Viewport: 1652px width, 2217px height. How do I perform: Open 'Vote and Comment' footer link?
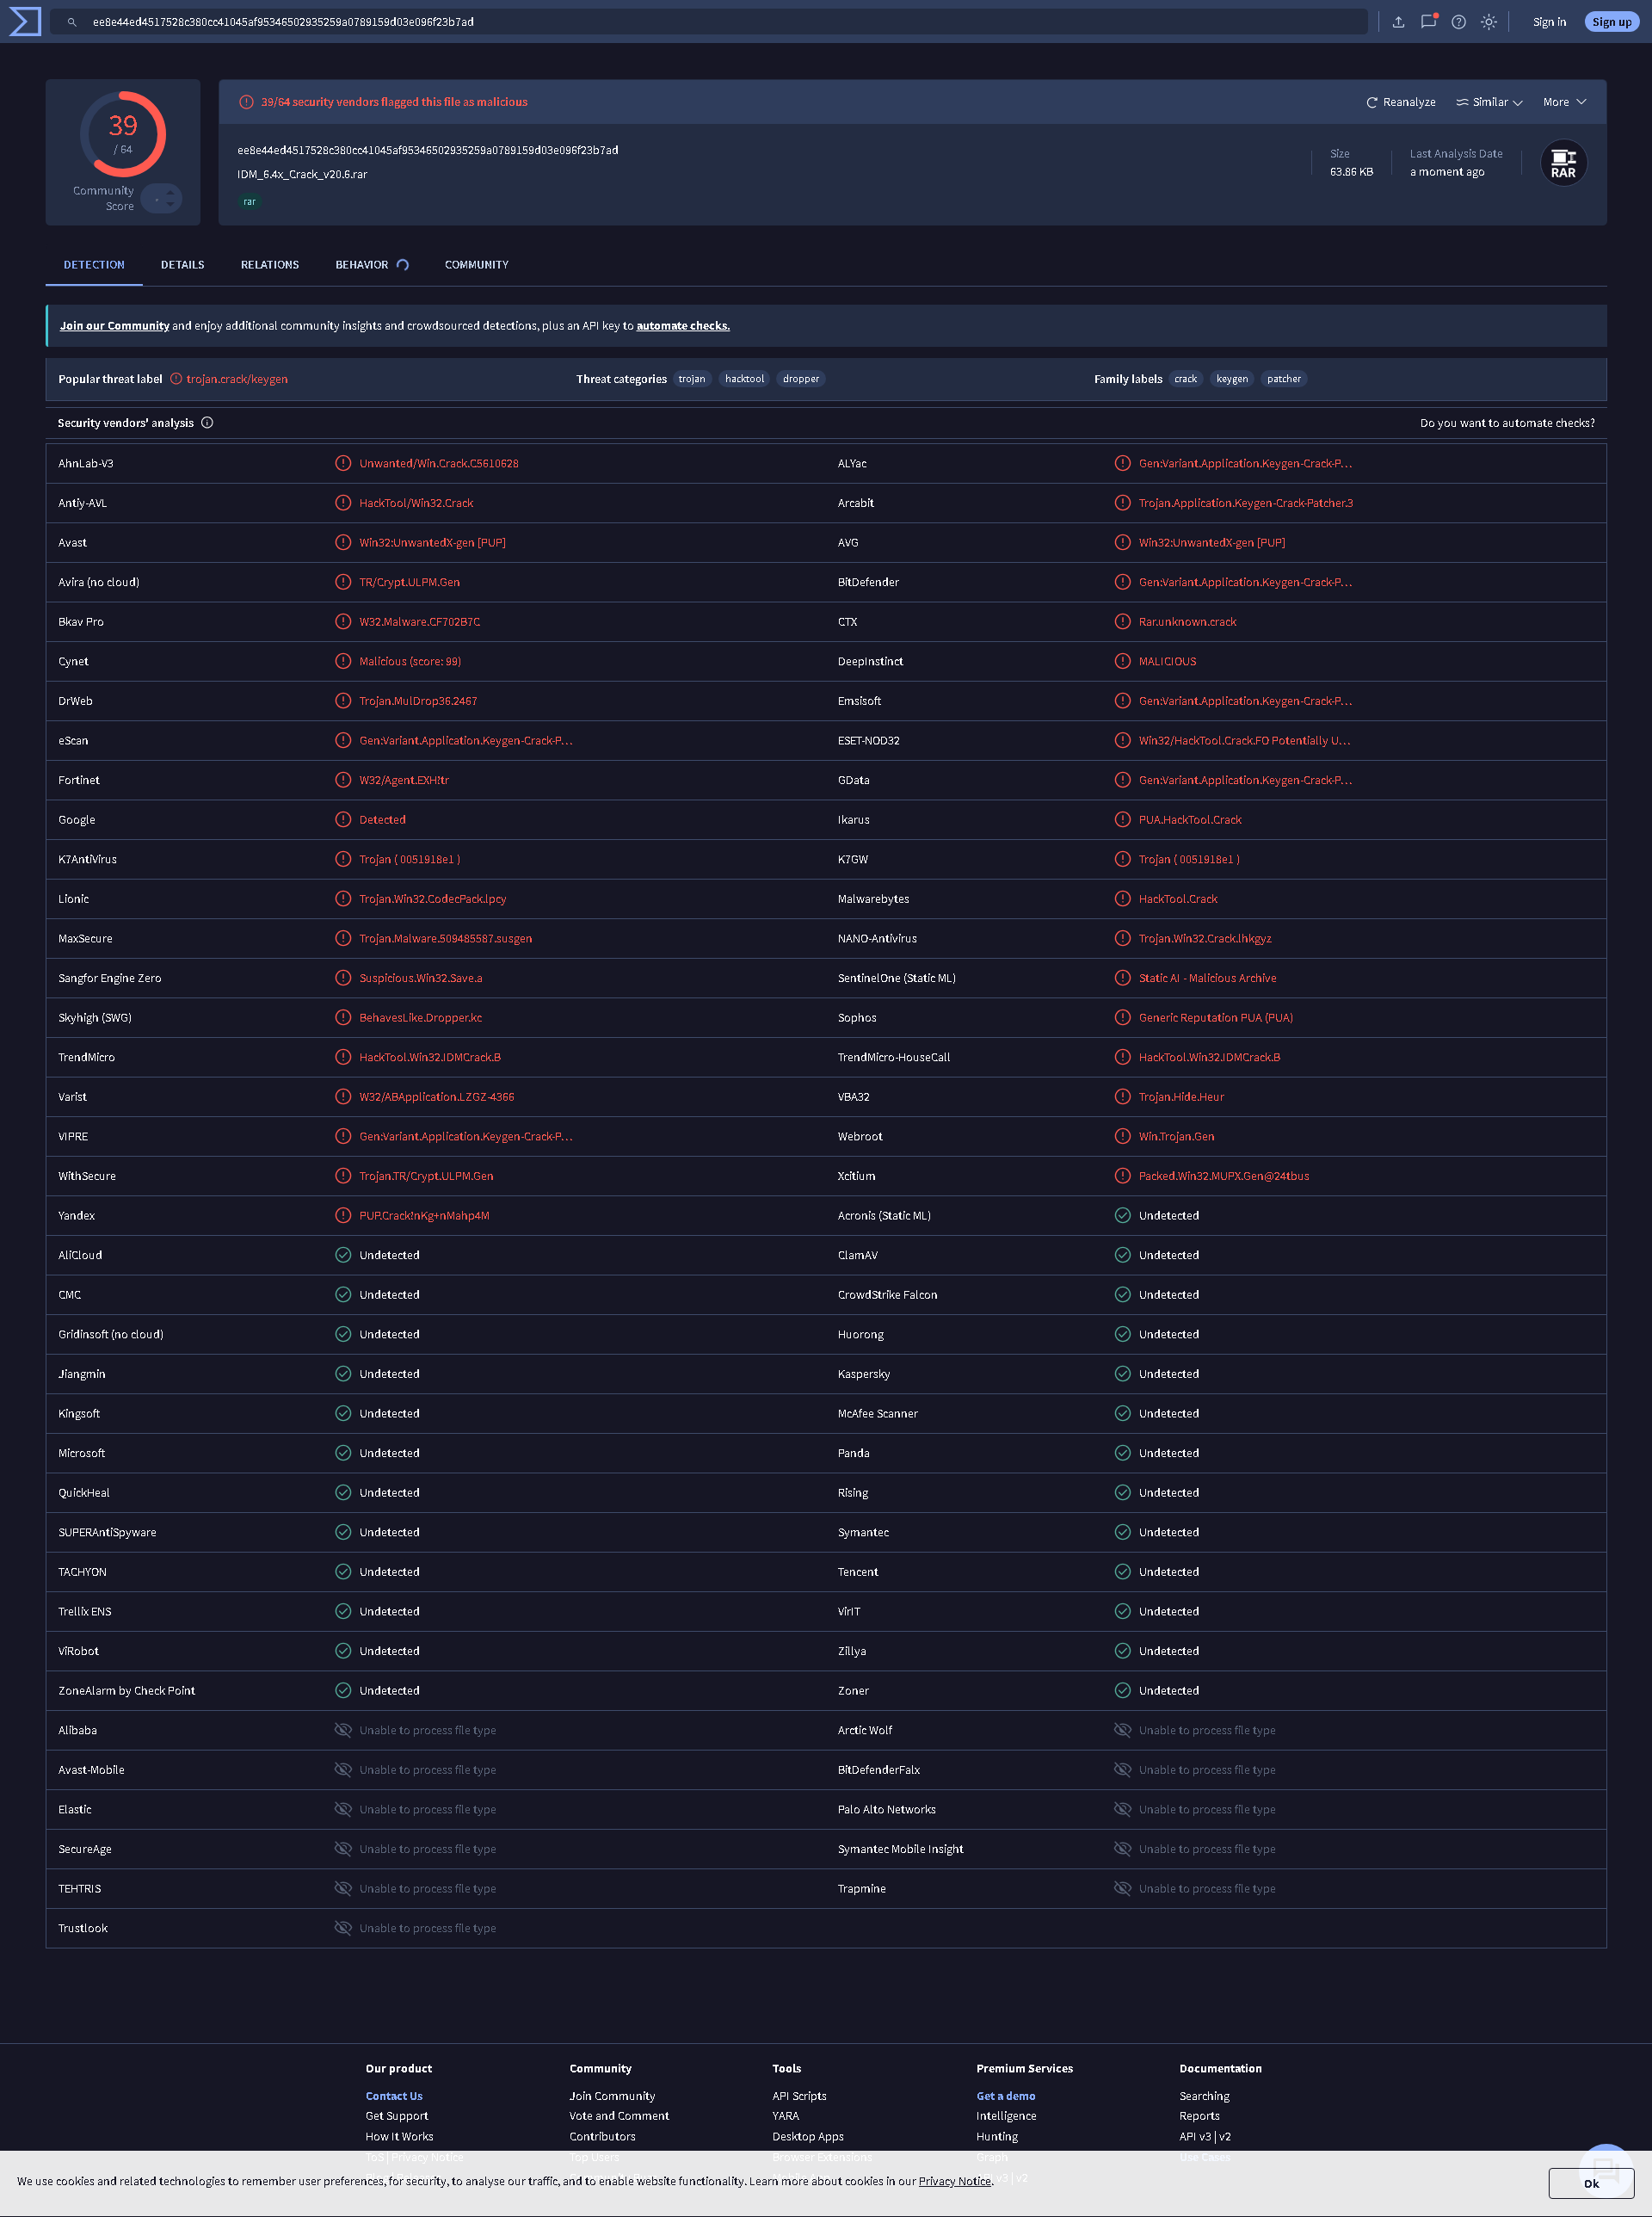tap(619, 2116)
